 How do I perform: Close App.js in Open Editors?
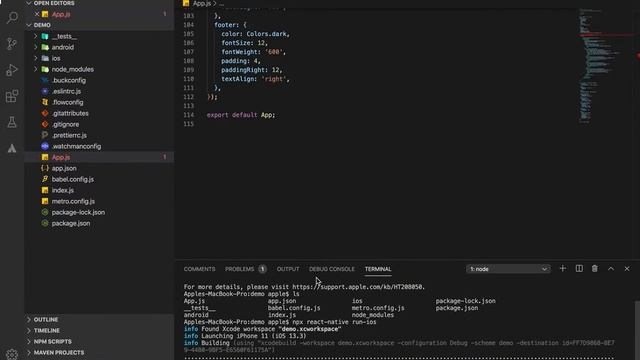click(37, 14)
